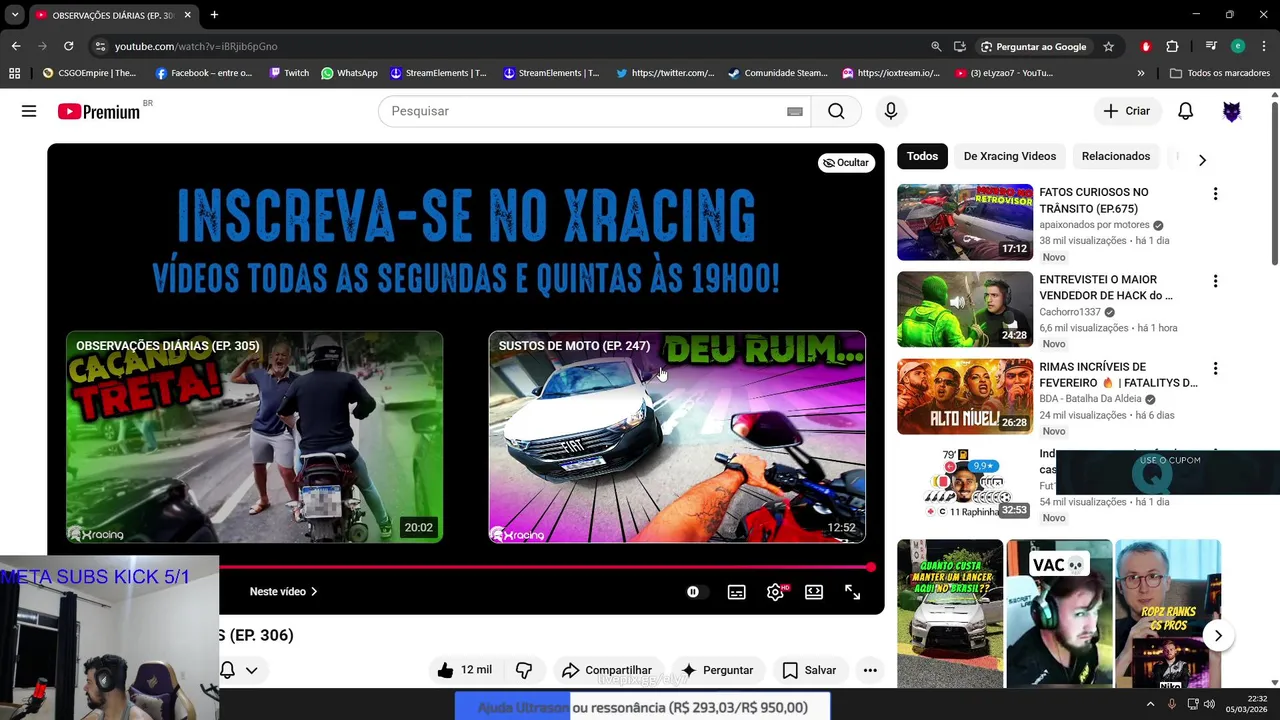The width and height of the screenshot is (1280, 720).
Task: Click the magnifier search button
Action: coord(836,111)
